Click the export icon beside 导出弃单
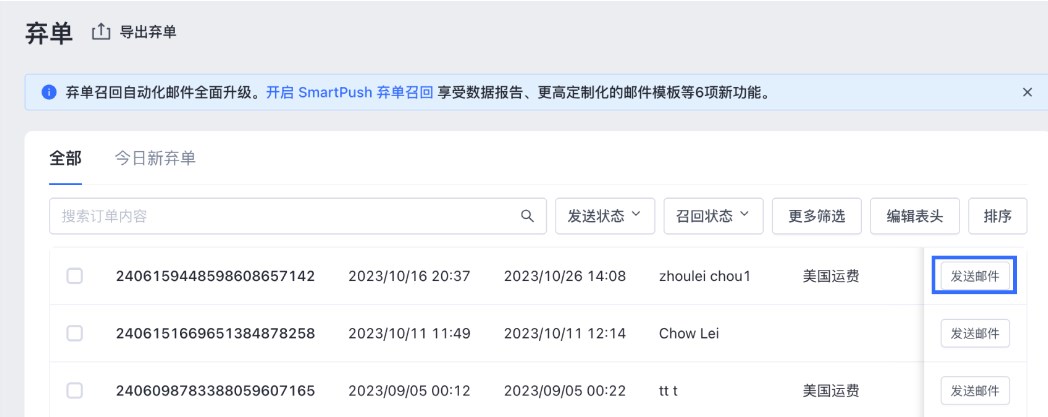 tap(102, 33)
